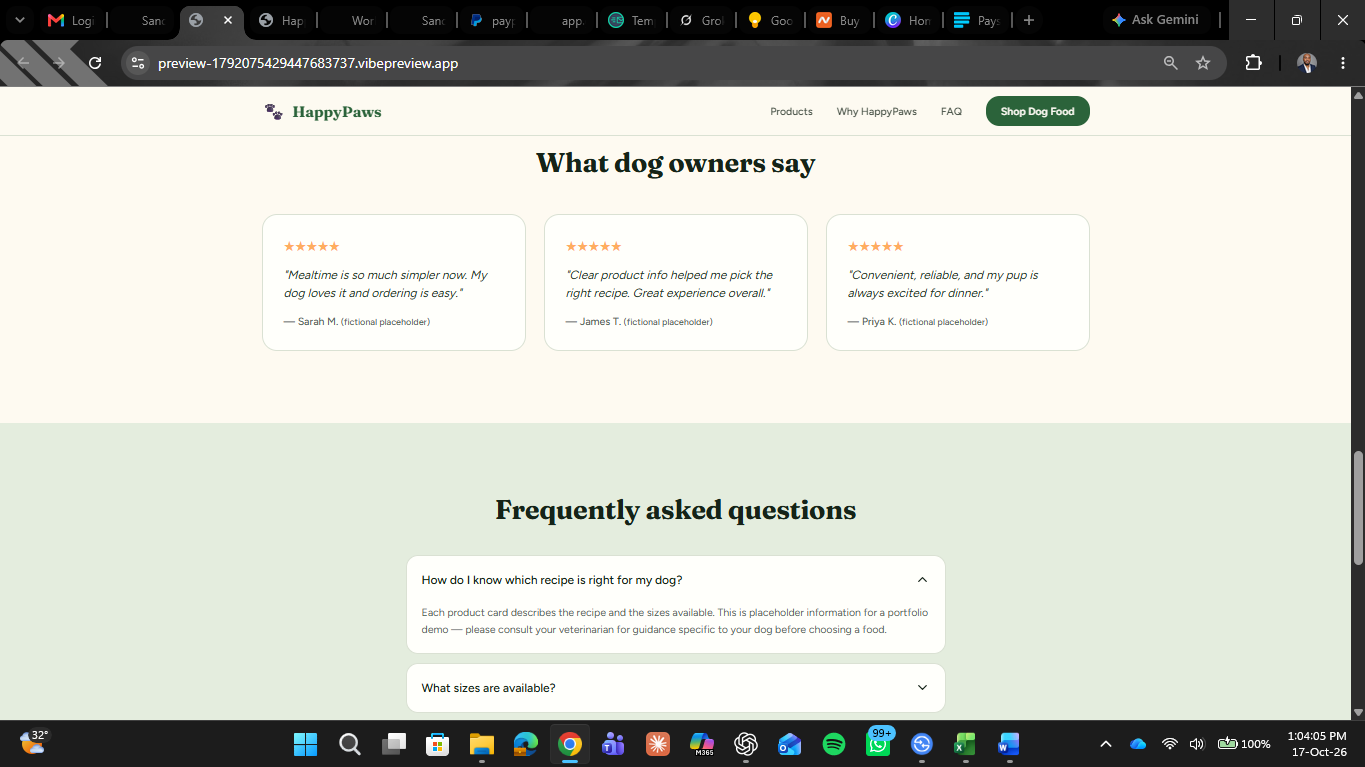The height and width of the screenshot is (767, 1365).
Task: Switch to the 'Goo' lightbulb tab
Action: point(769,20)
